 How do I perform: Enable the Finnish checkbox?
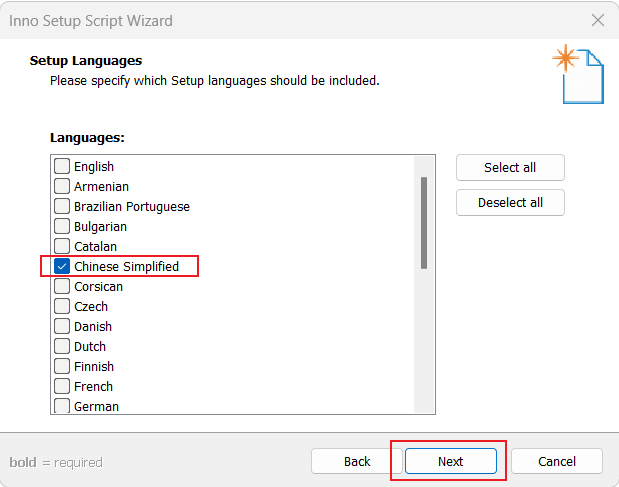click(62, 366)
